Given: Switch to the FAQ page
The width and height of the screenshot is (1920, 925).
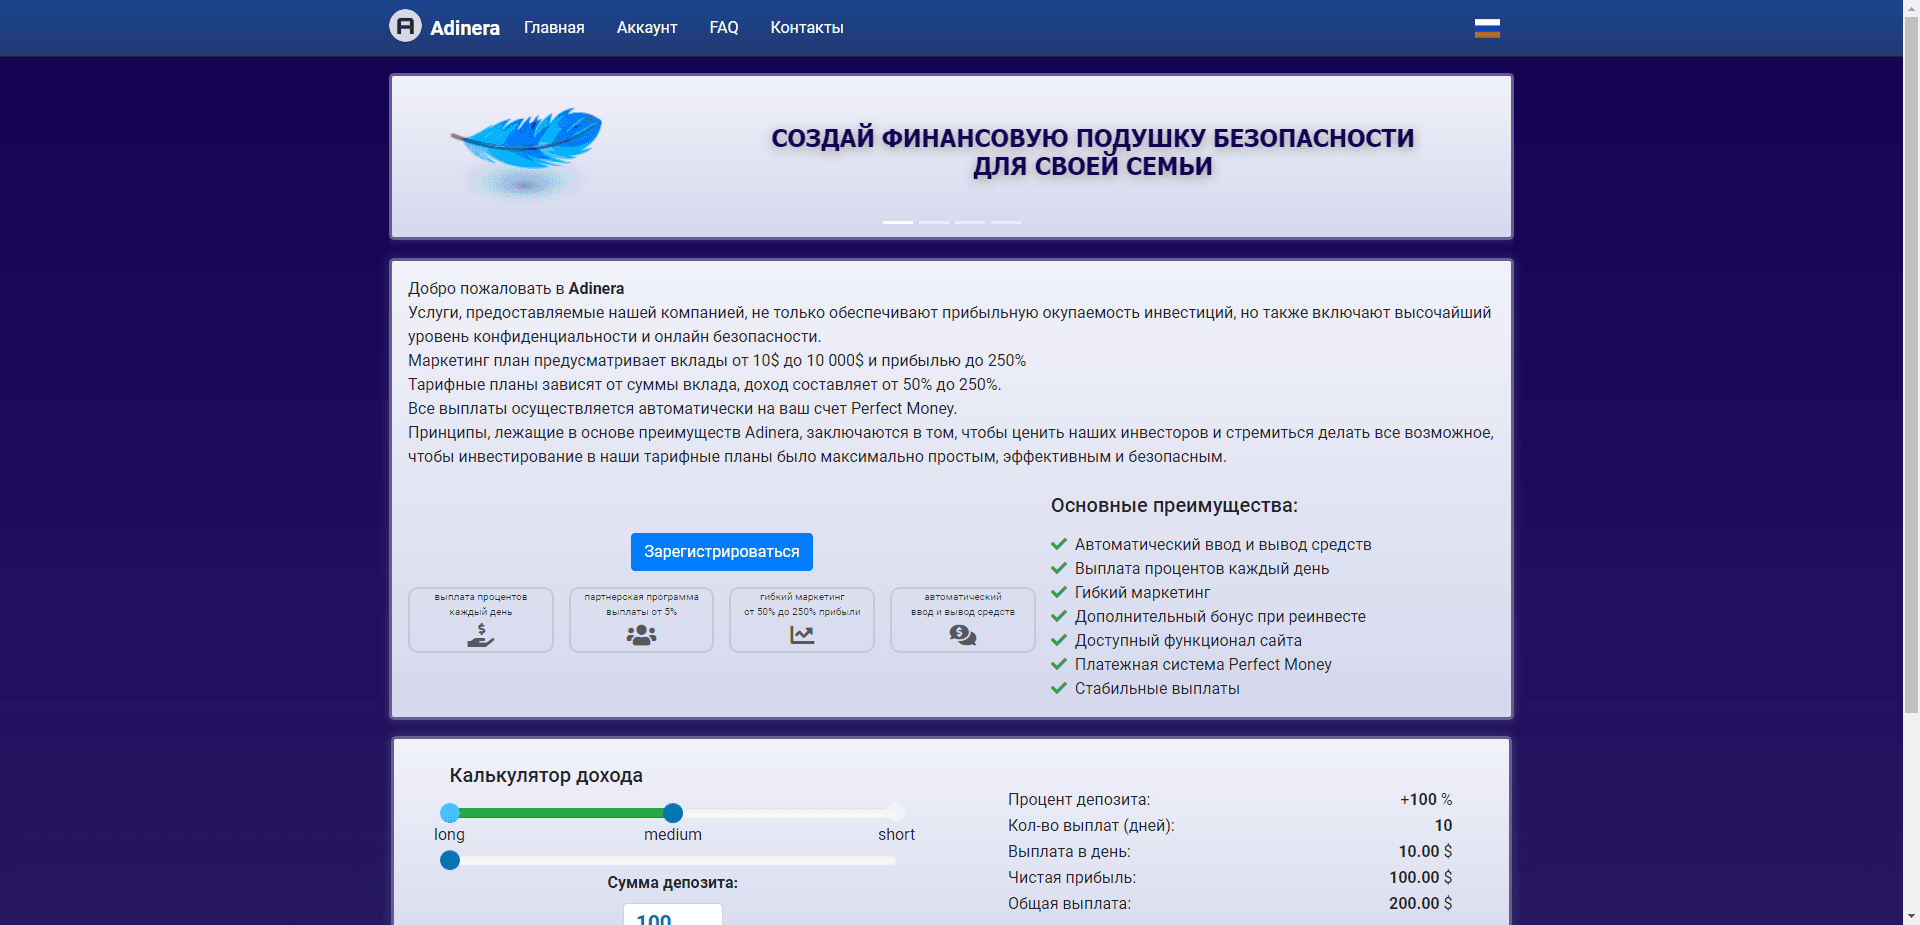Looking at the screenshot, I should tap(723, 27).
